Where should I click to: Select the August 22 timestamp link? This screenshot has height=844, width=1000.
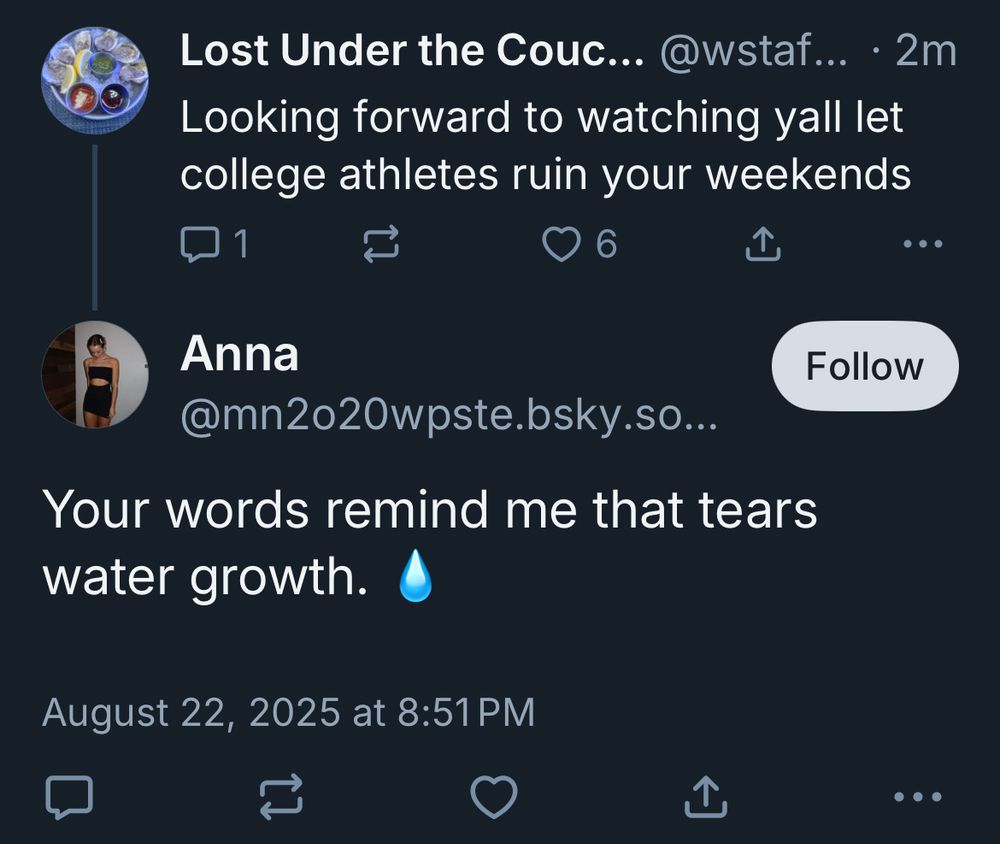(289, 713)
